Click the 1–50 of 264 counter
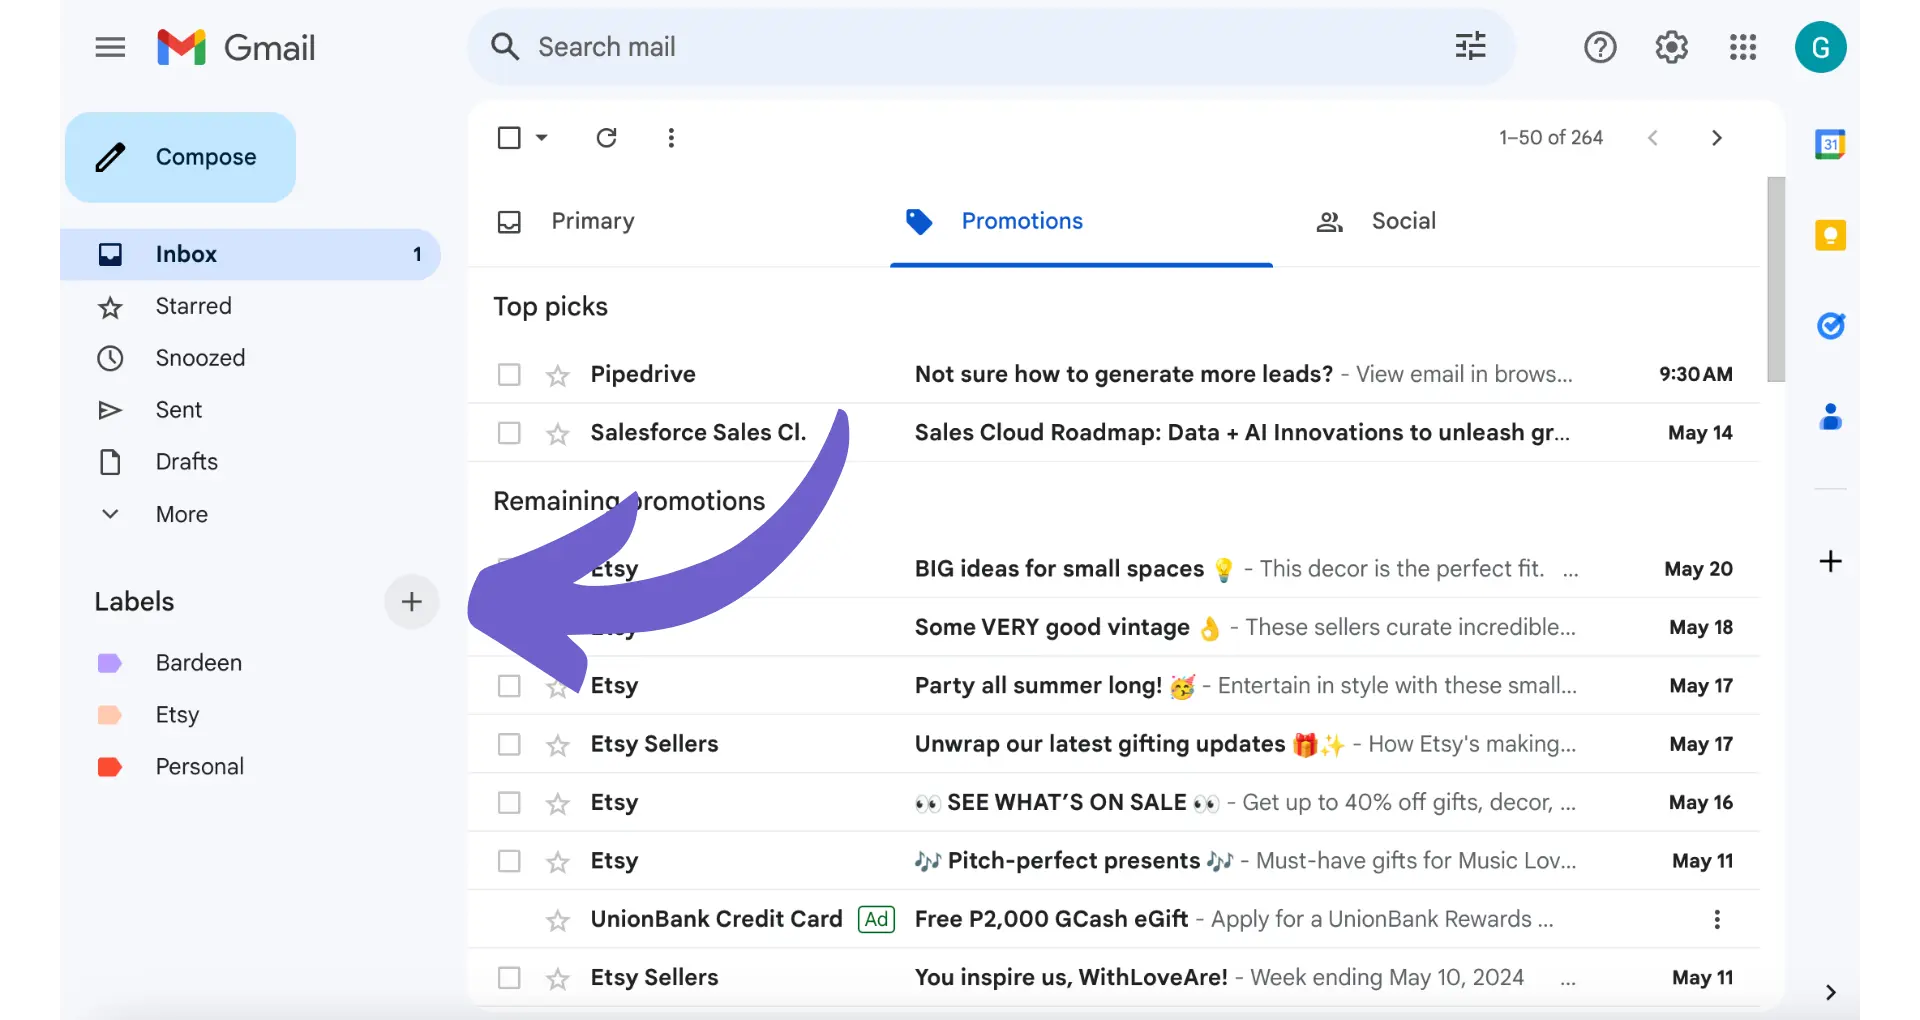 [x=1550, y=138]
